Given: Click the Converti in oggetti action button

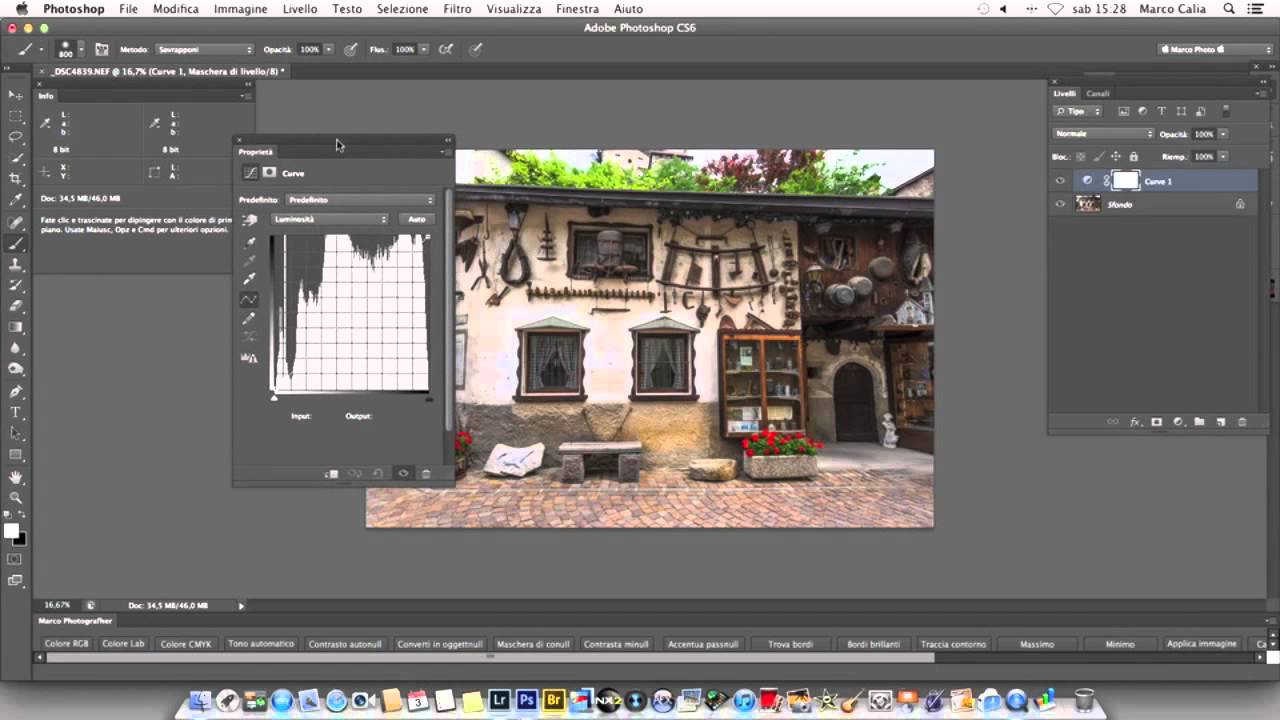Looking at the screenshot, I should pyautogui.click(x=440, y=644).
